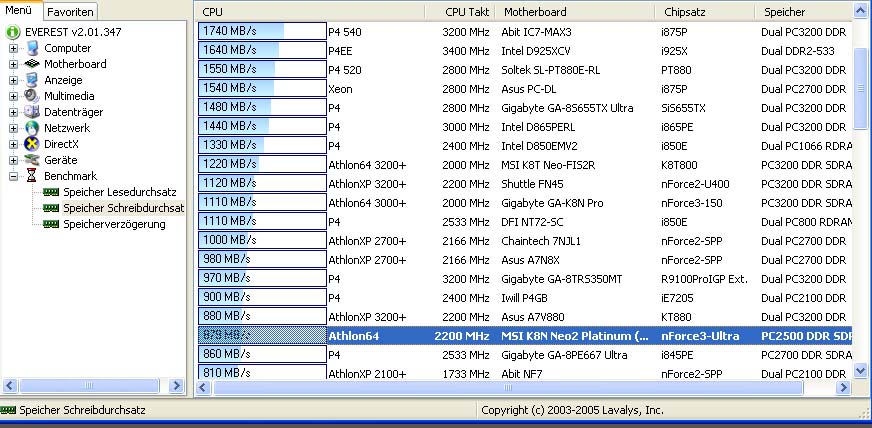Expand the Netzwerk tree node

coord(13,128)
